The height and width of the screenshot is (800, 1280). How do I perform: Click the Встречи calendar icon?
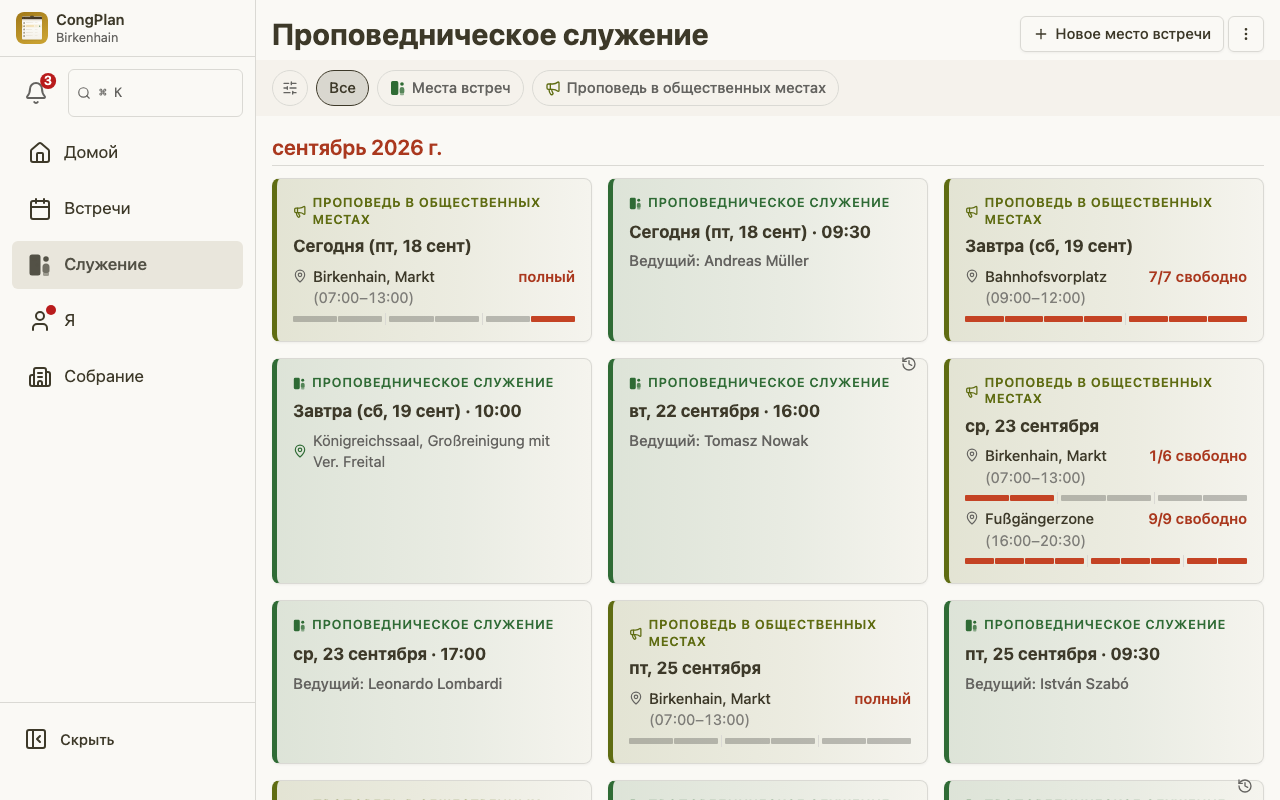point(40,209)
